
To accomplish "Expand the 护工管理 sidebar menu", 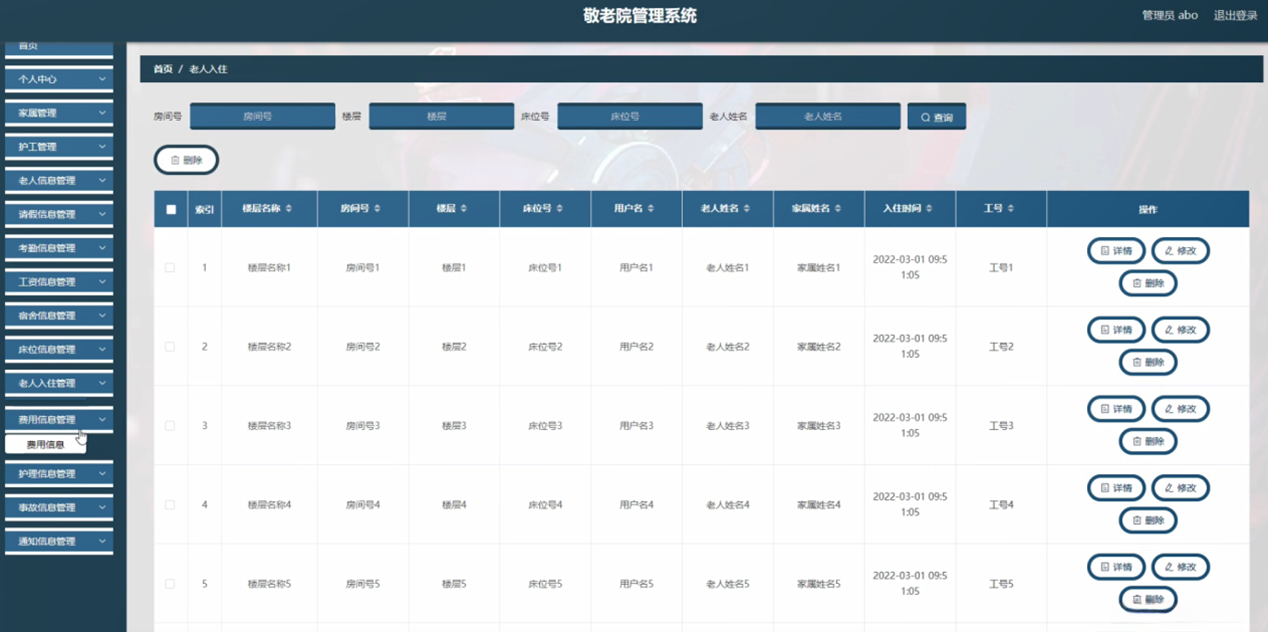I will (59, 147).
